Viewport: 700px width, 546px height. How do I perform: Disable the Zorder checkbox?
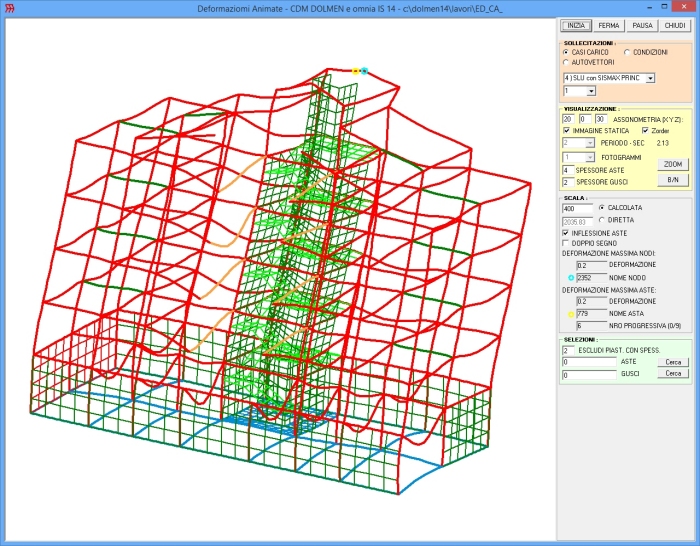point(645,130)
